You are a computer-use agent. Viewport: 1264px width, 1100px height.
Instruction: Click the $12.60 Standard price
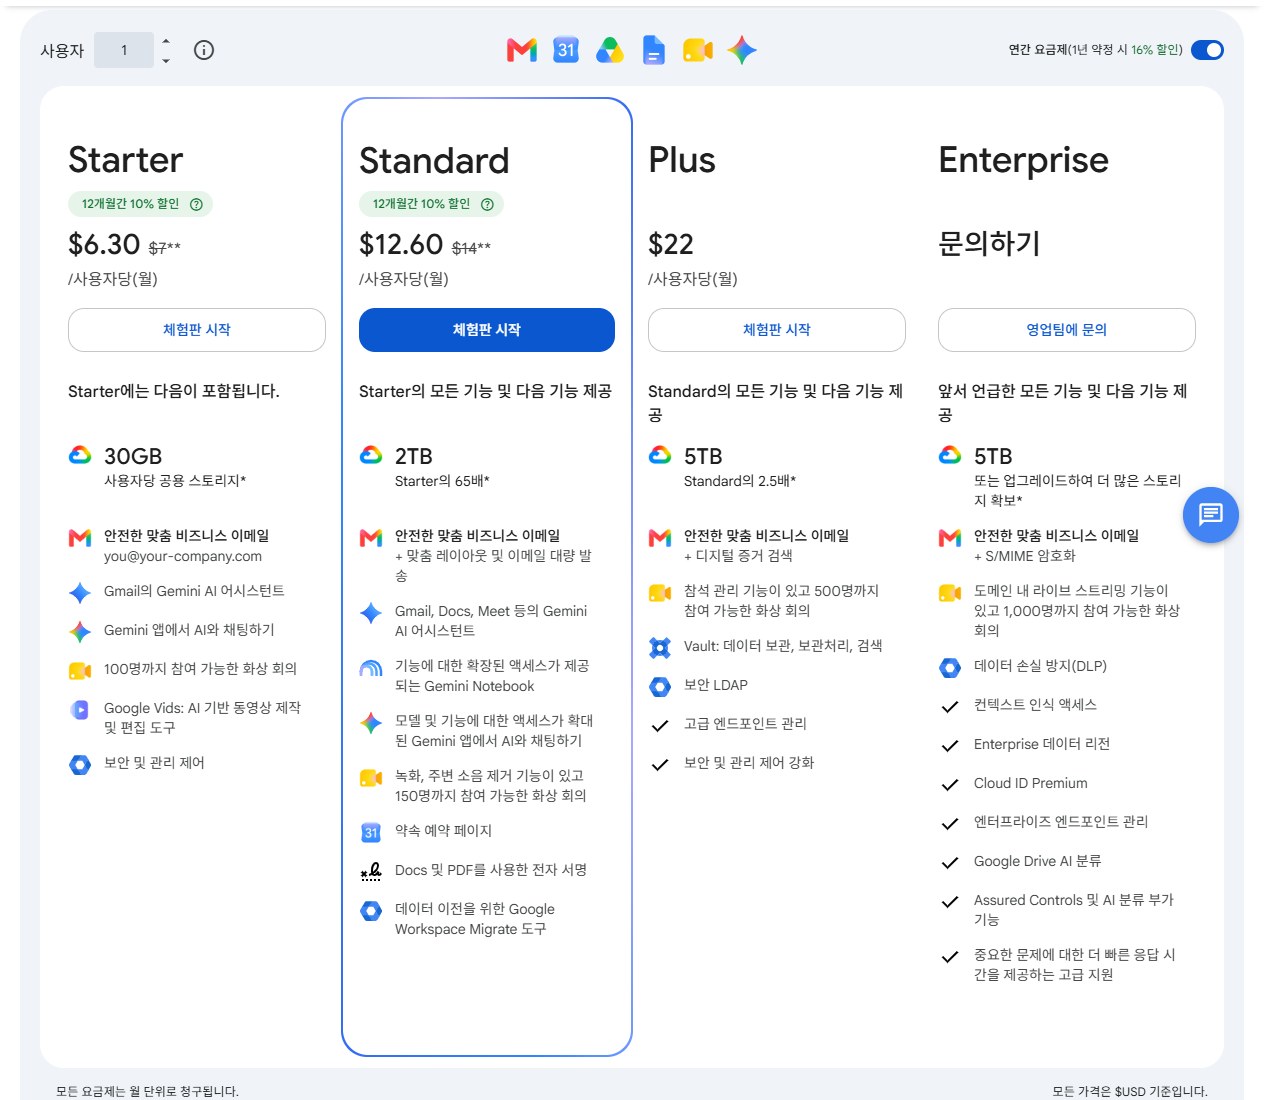point(401,244)
